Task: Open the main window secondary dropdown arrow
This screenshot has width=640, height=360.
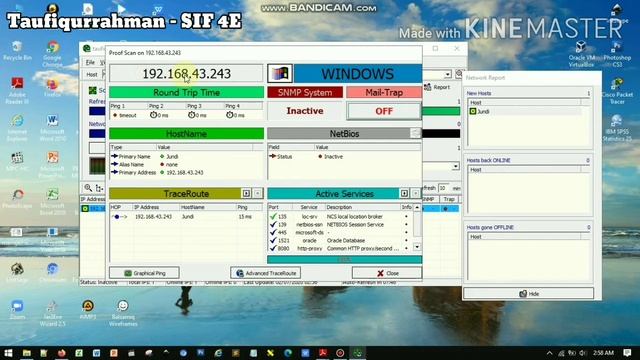Action: point(456,167)
